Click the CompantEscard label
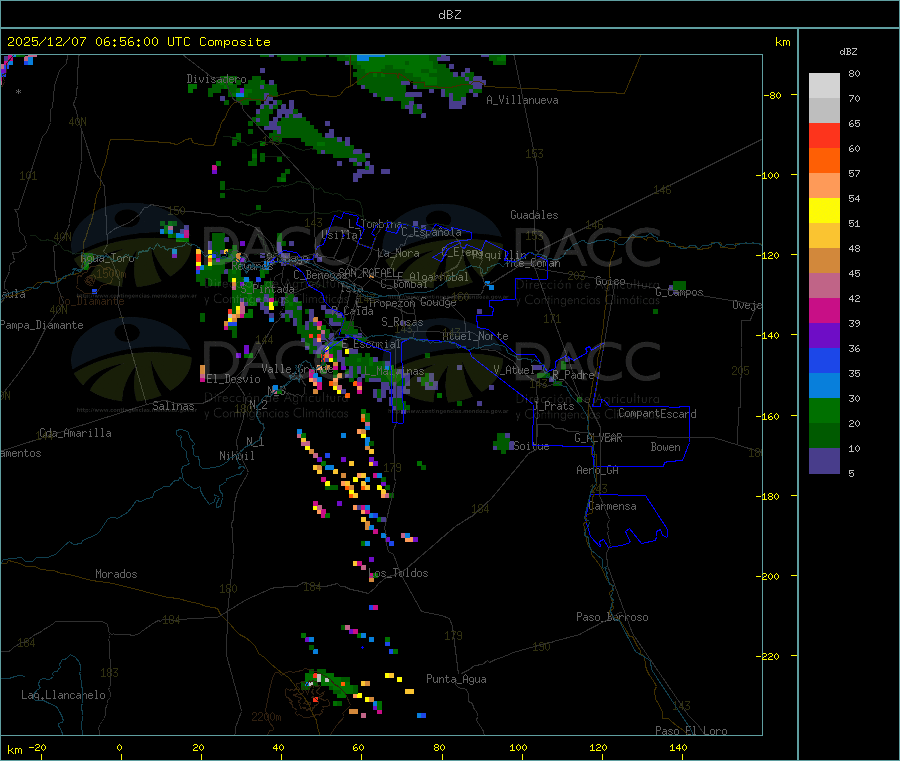The image size is (900, 761). (657, 414)
